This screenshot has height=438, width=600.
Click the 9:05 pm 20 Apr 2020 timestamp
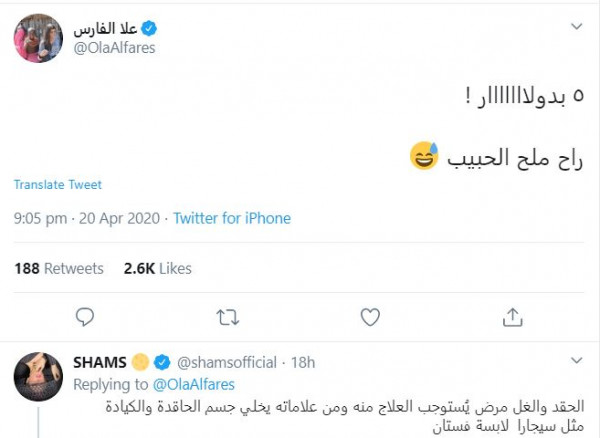[88, 218]
